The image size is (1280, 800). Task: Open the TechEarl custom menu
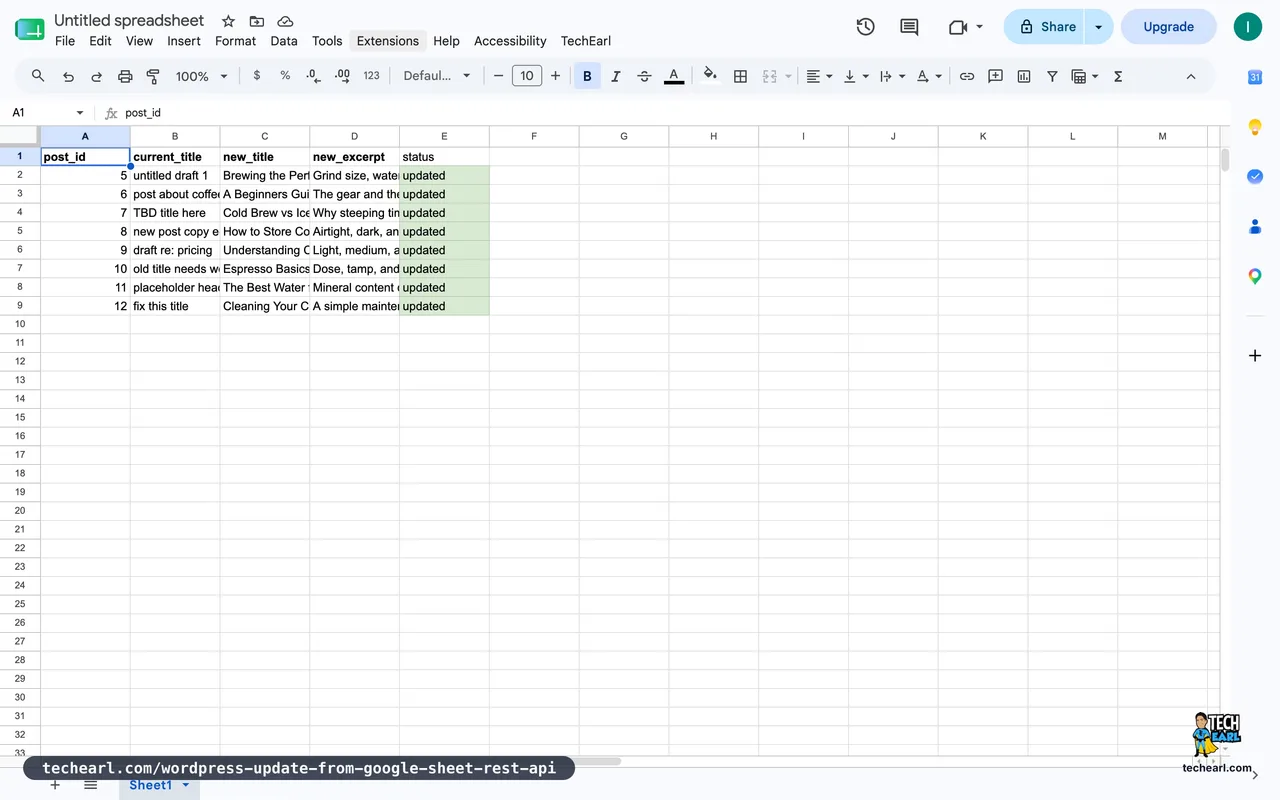click(x=586, y=41)
